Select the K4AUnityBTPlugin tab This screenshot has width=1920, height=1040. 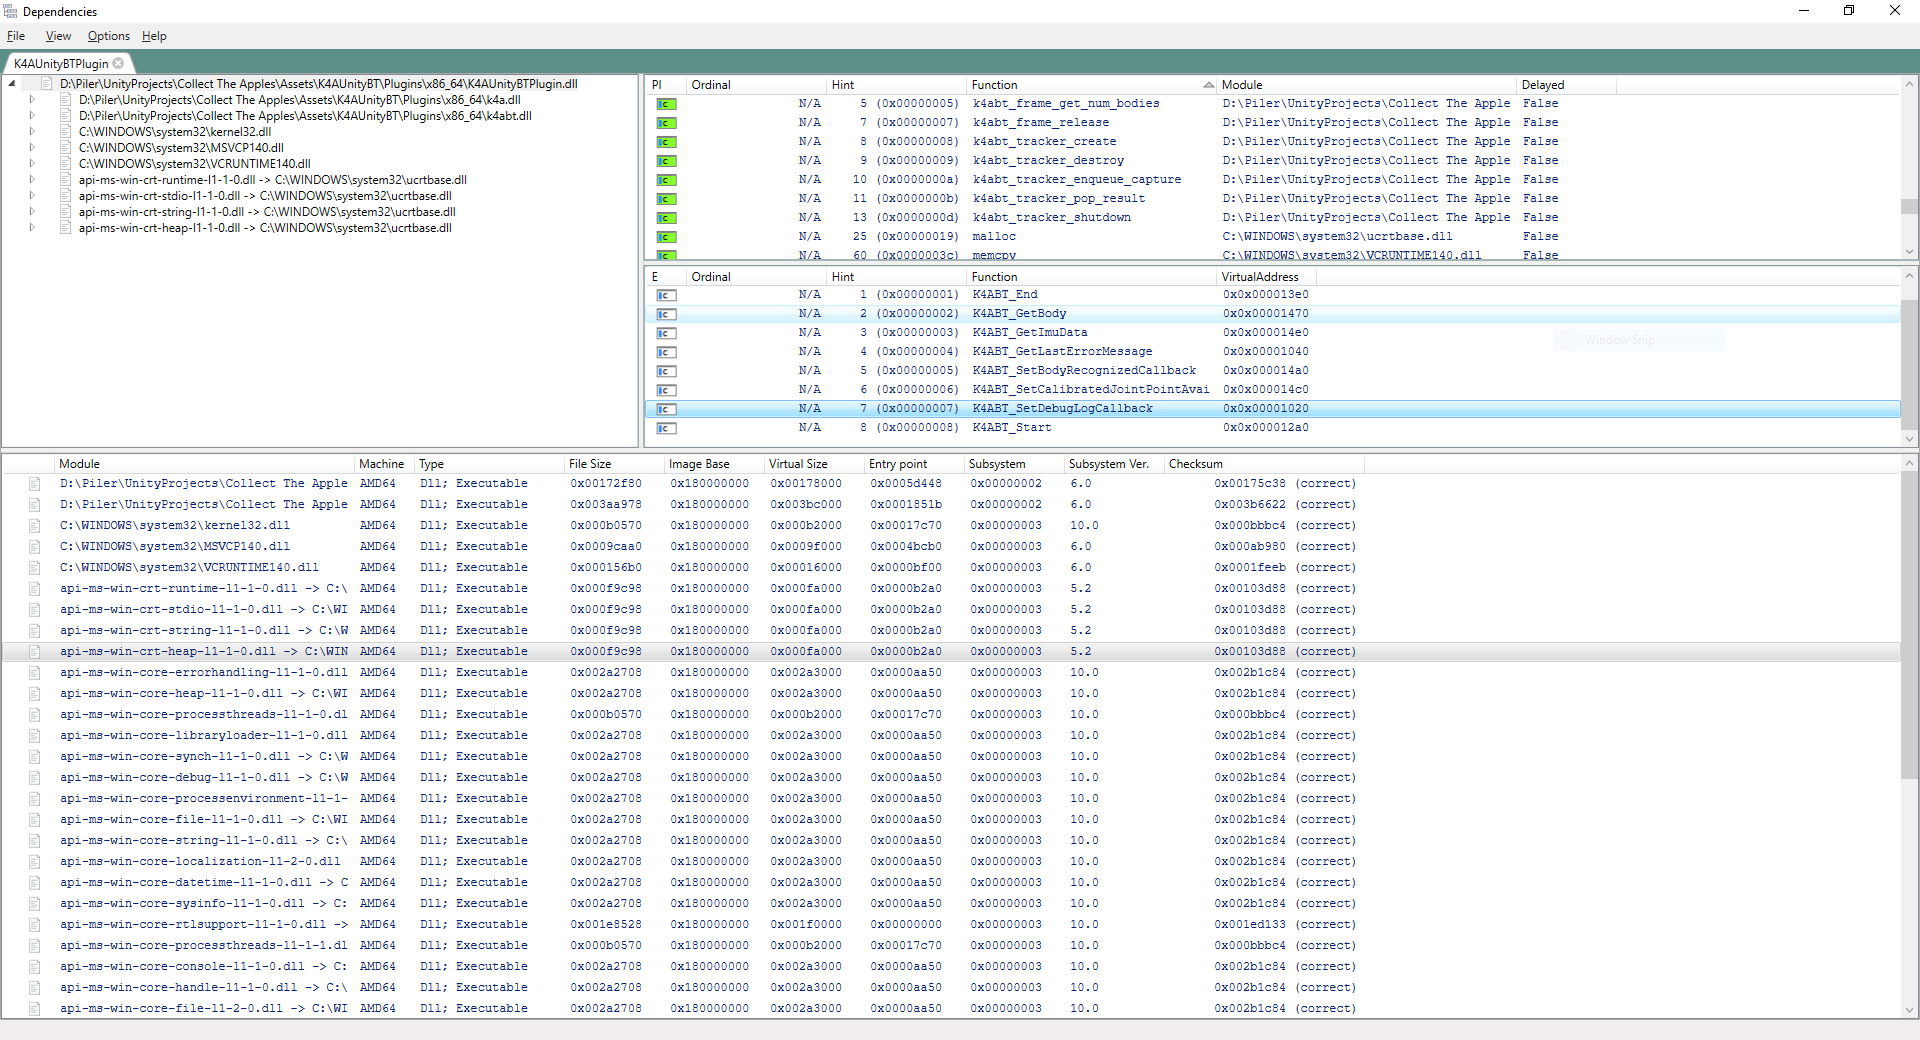60,62
